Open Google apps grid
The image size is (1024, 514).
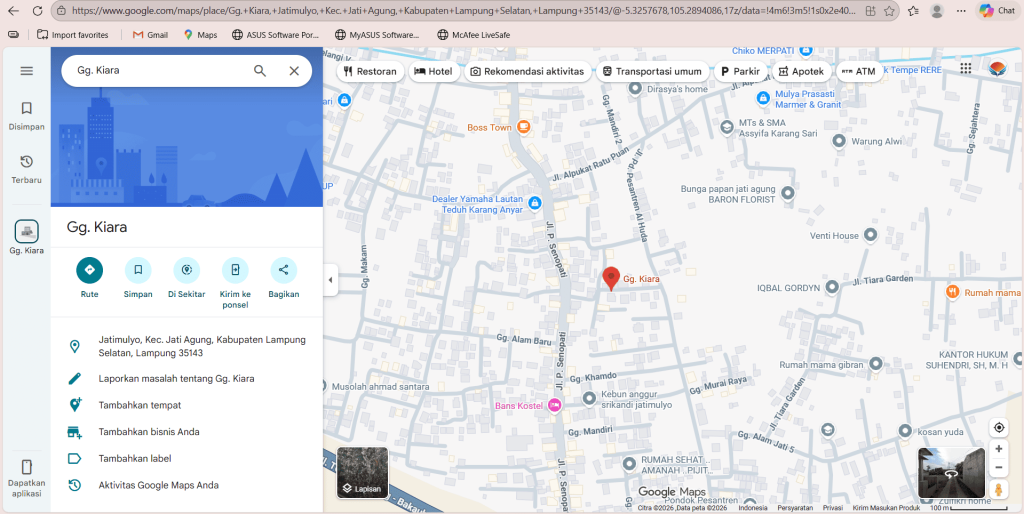[965, 69]
